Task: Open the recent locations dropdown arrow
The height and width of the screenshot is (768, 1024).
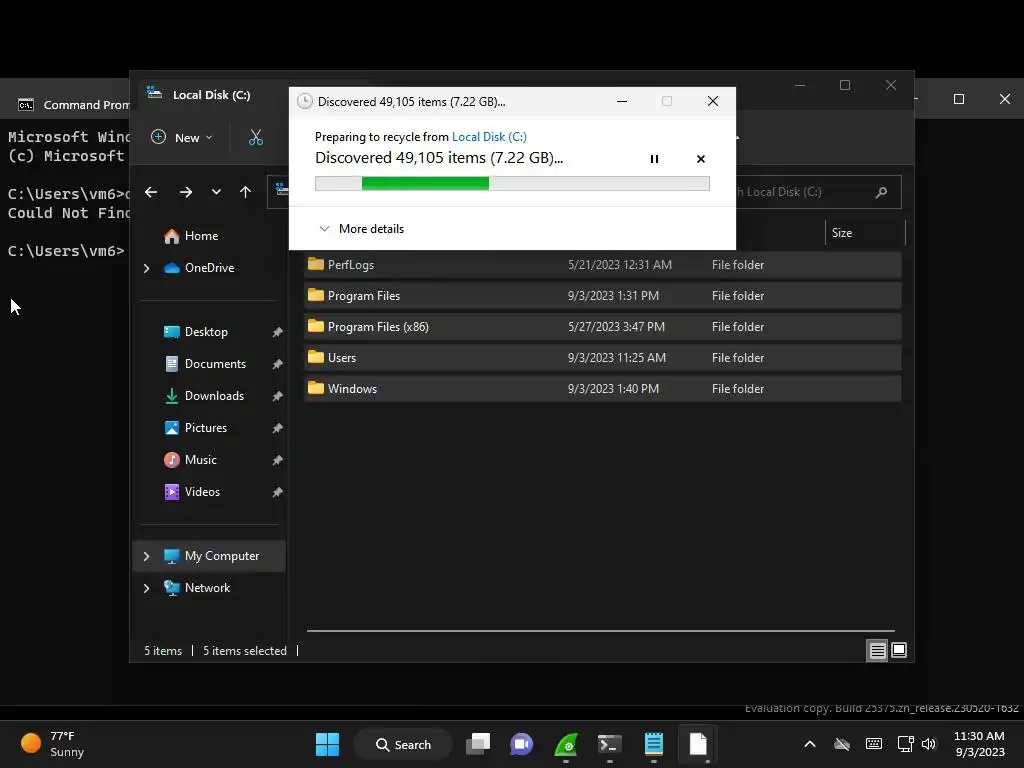Action: click(216, 192)
